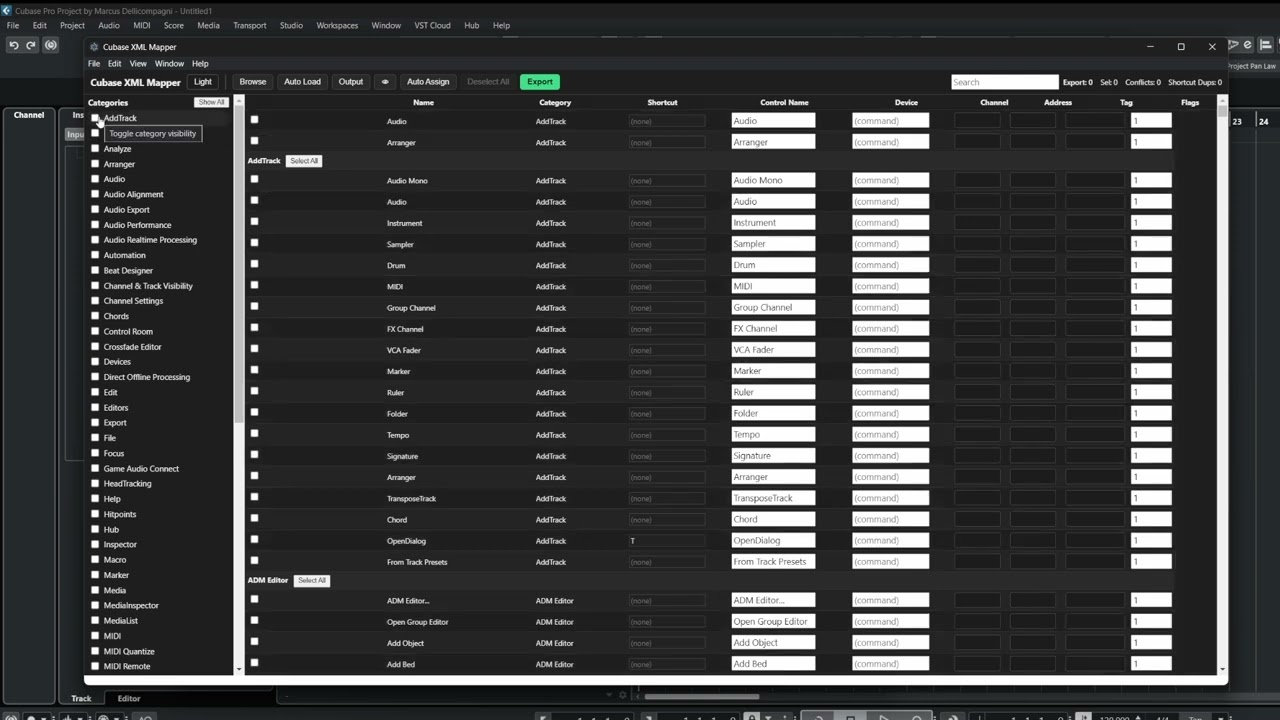Click the 'From Track Presets' row name

click(417, 562)
